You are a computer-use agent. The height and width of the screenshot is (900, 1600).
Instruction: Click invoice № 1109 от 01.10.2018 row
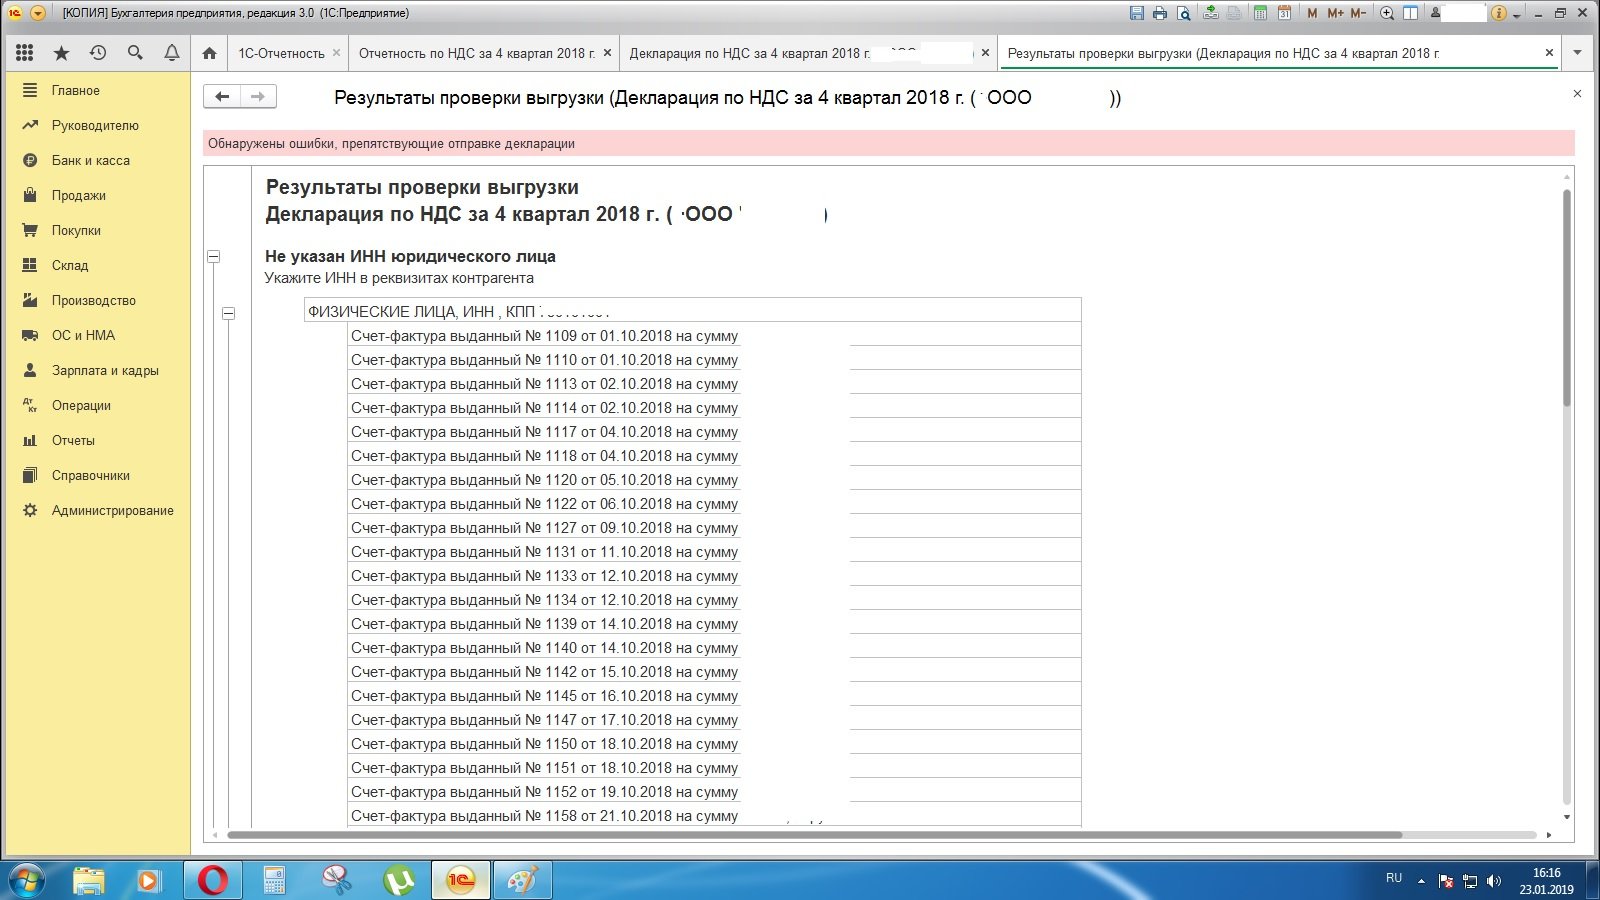tap(714, 336)
